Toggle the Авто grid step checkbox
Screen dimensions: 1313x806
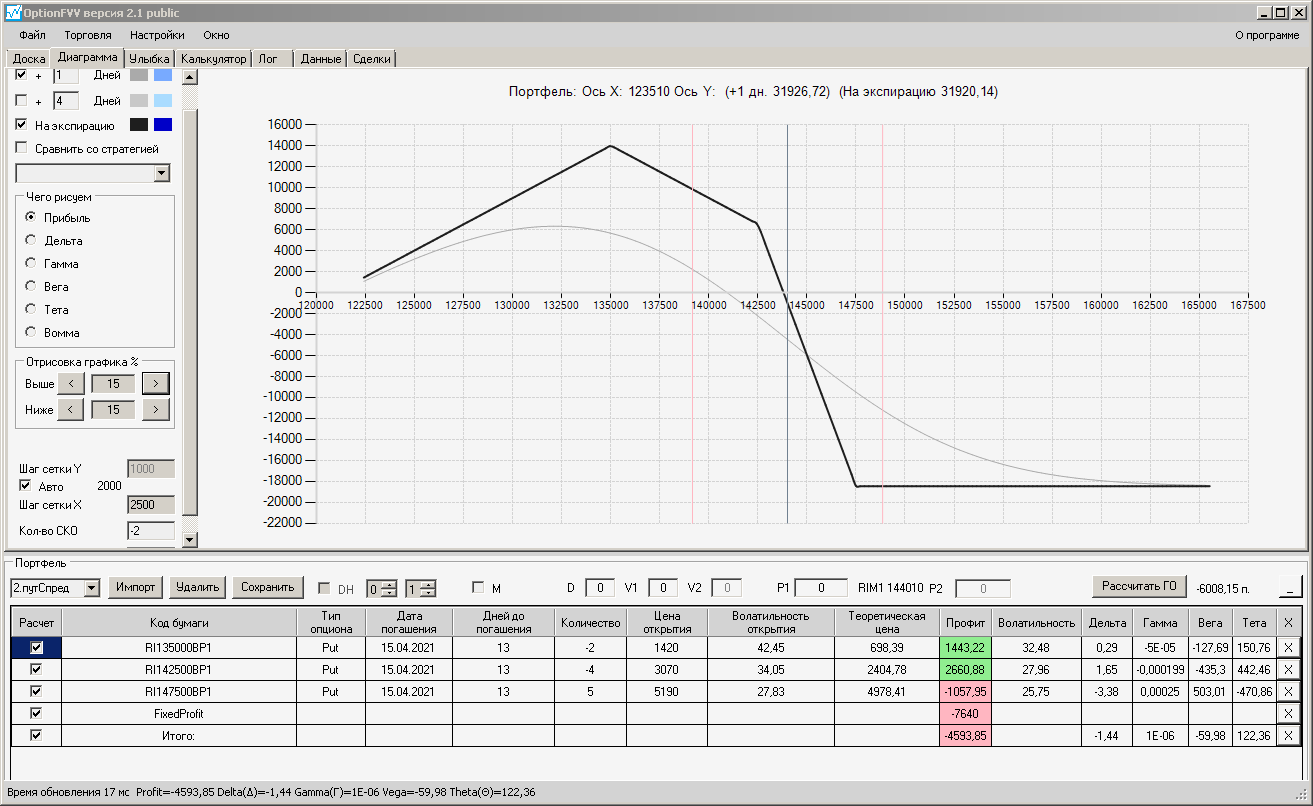(26, 486)
